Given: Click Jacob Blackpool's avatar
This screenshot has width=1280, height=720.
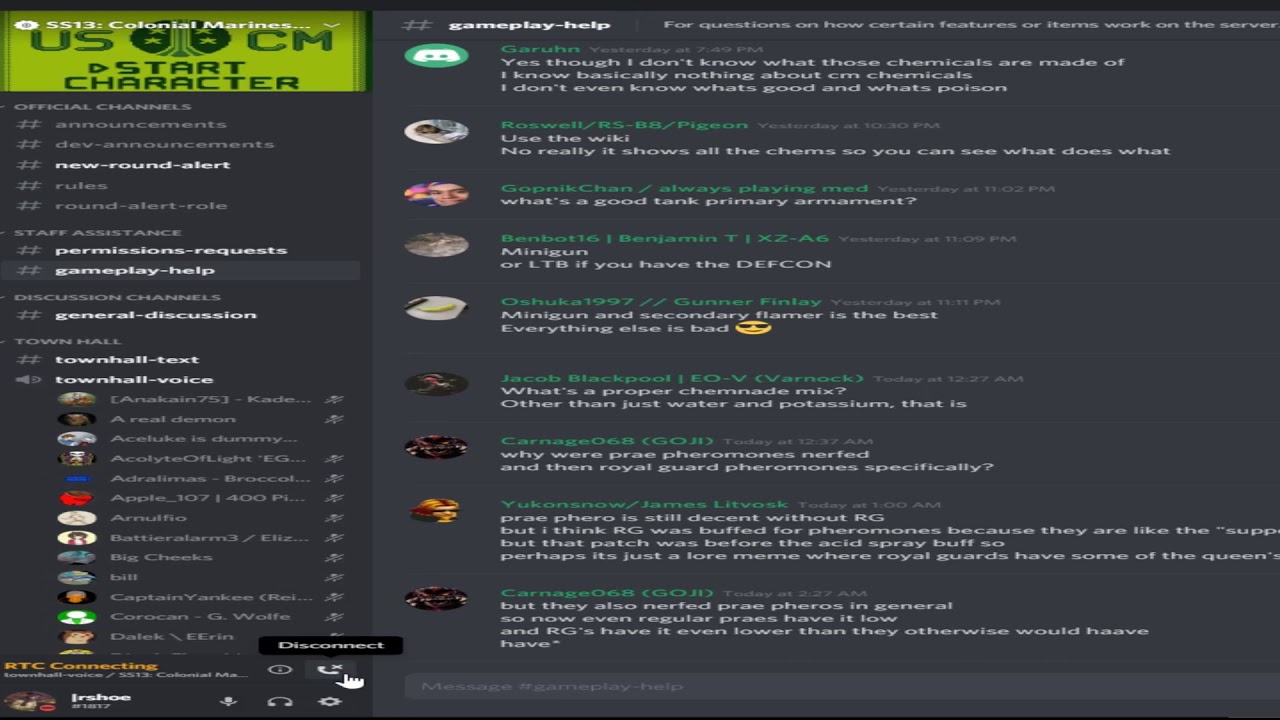Looking at the screenshot, I should click(436, 384).
